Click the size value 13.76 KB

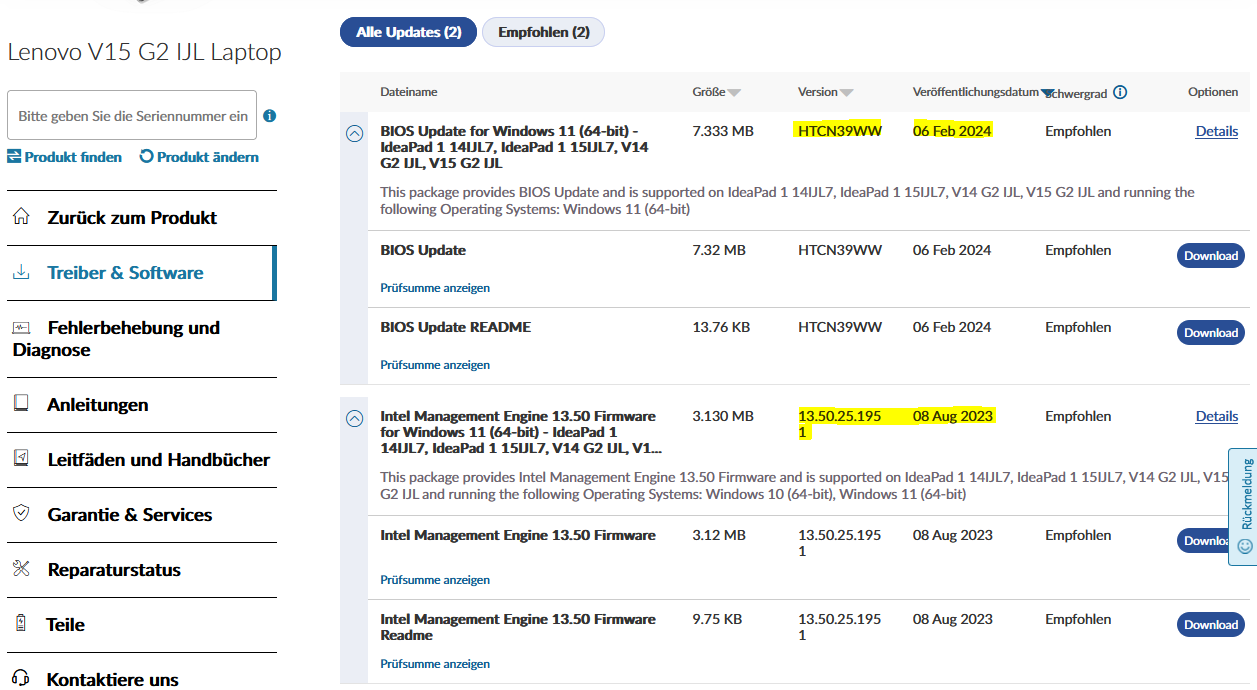tap(721, 327)
